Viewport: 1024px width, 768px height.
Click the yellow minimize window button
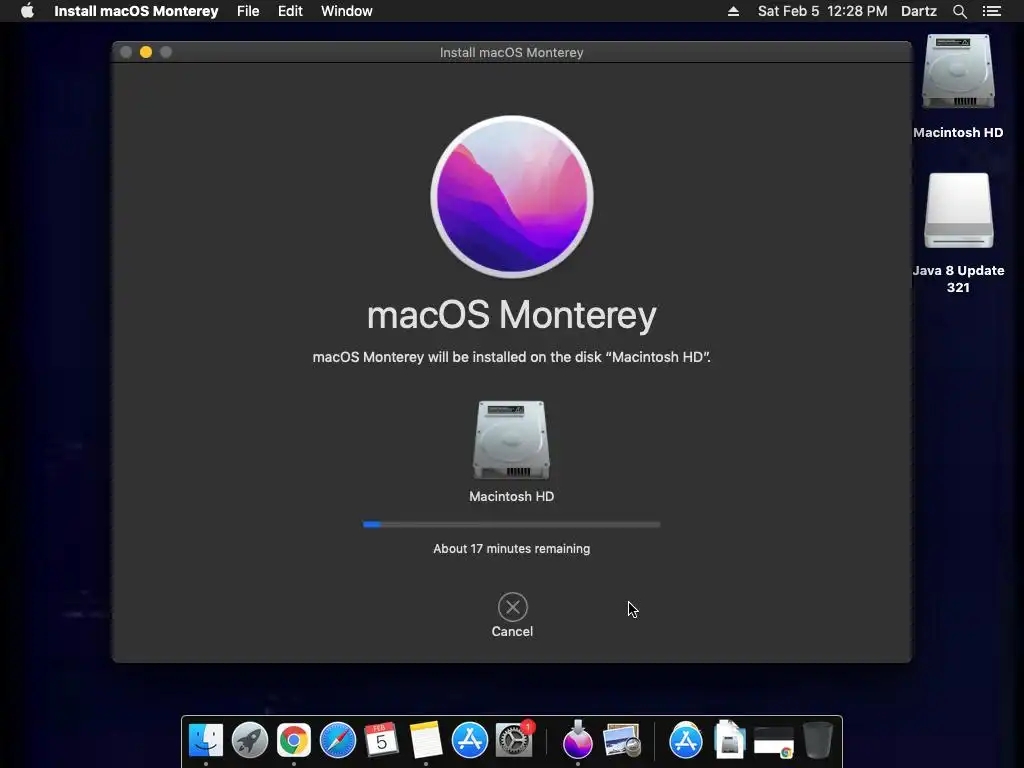tap(146, 52)
